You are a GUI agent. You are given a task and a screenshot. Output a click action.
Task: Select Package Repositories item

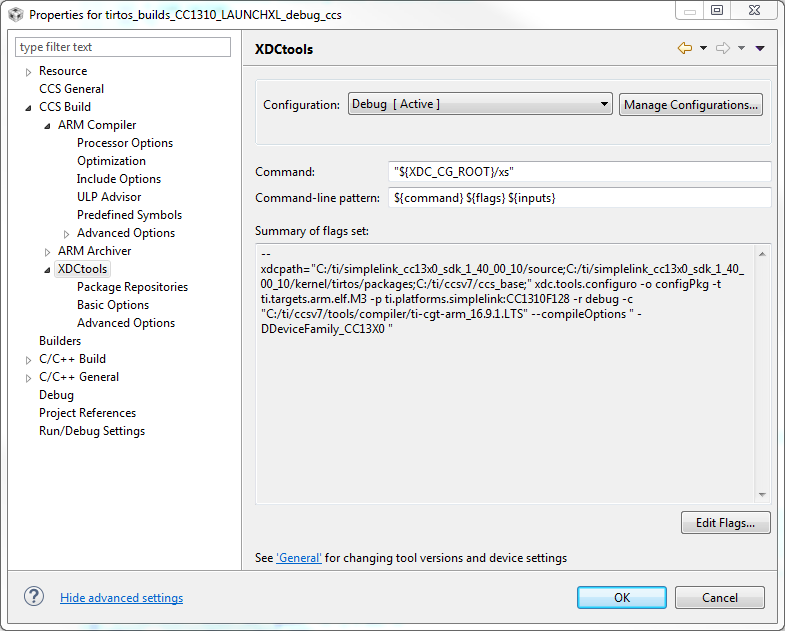click(132, 287)
